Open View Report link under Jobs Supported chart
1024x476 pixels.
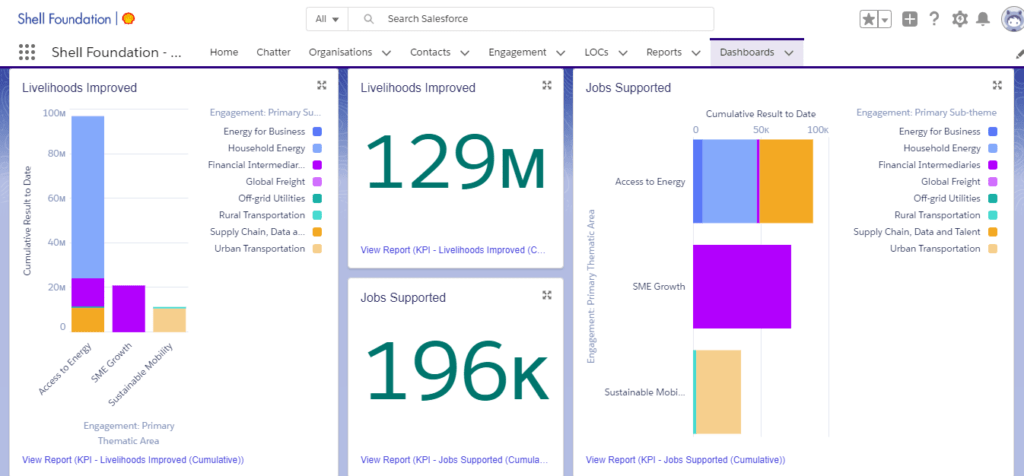click(685, 460)
